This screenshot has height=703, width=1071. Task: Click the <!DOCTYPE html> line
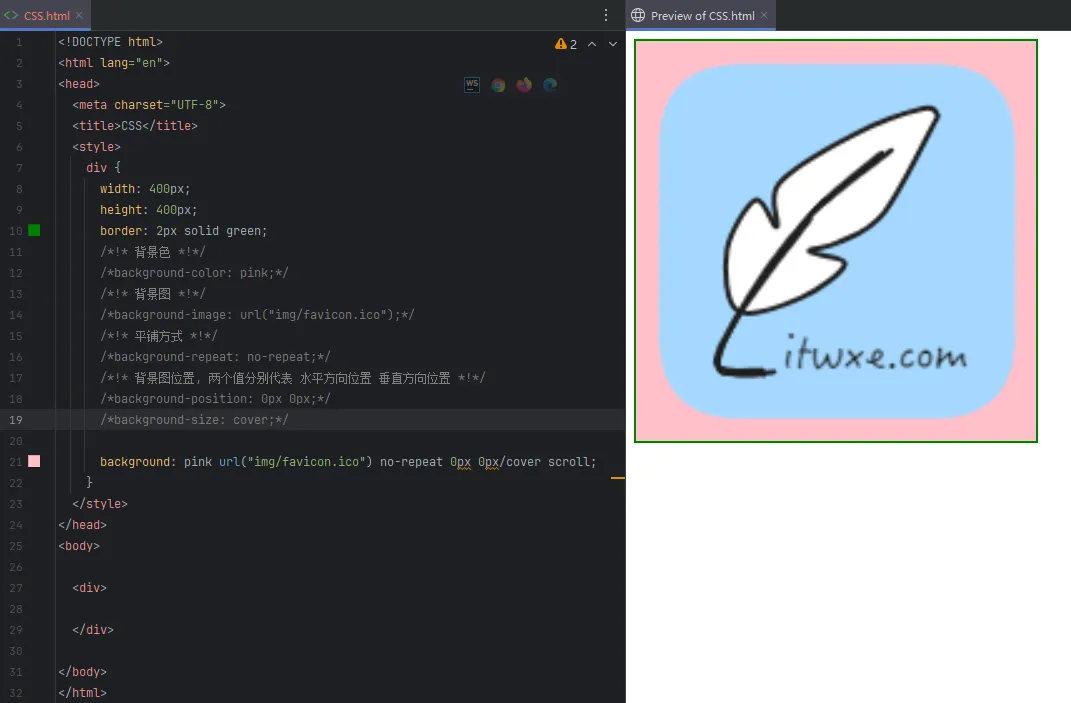click(x=111, y=42)
